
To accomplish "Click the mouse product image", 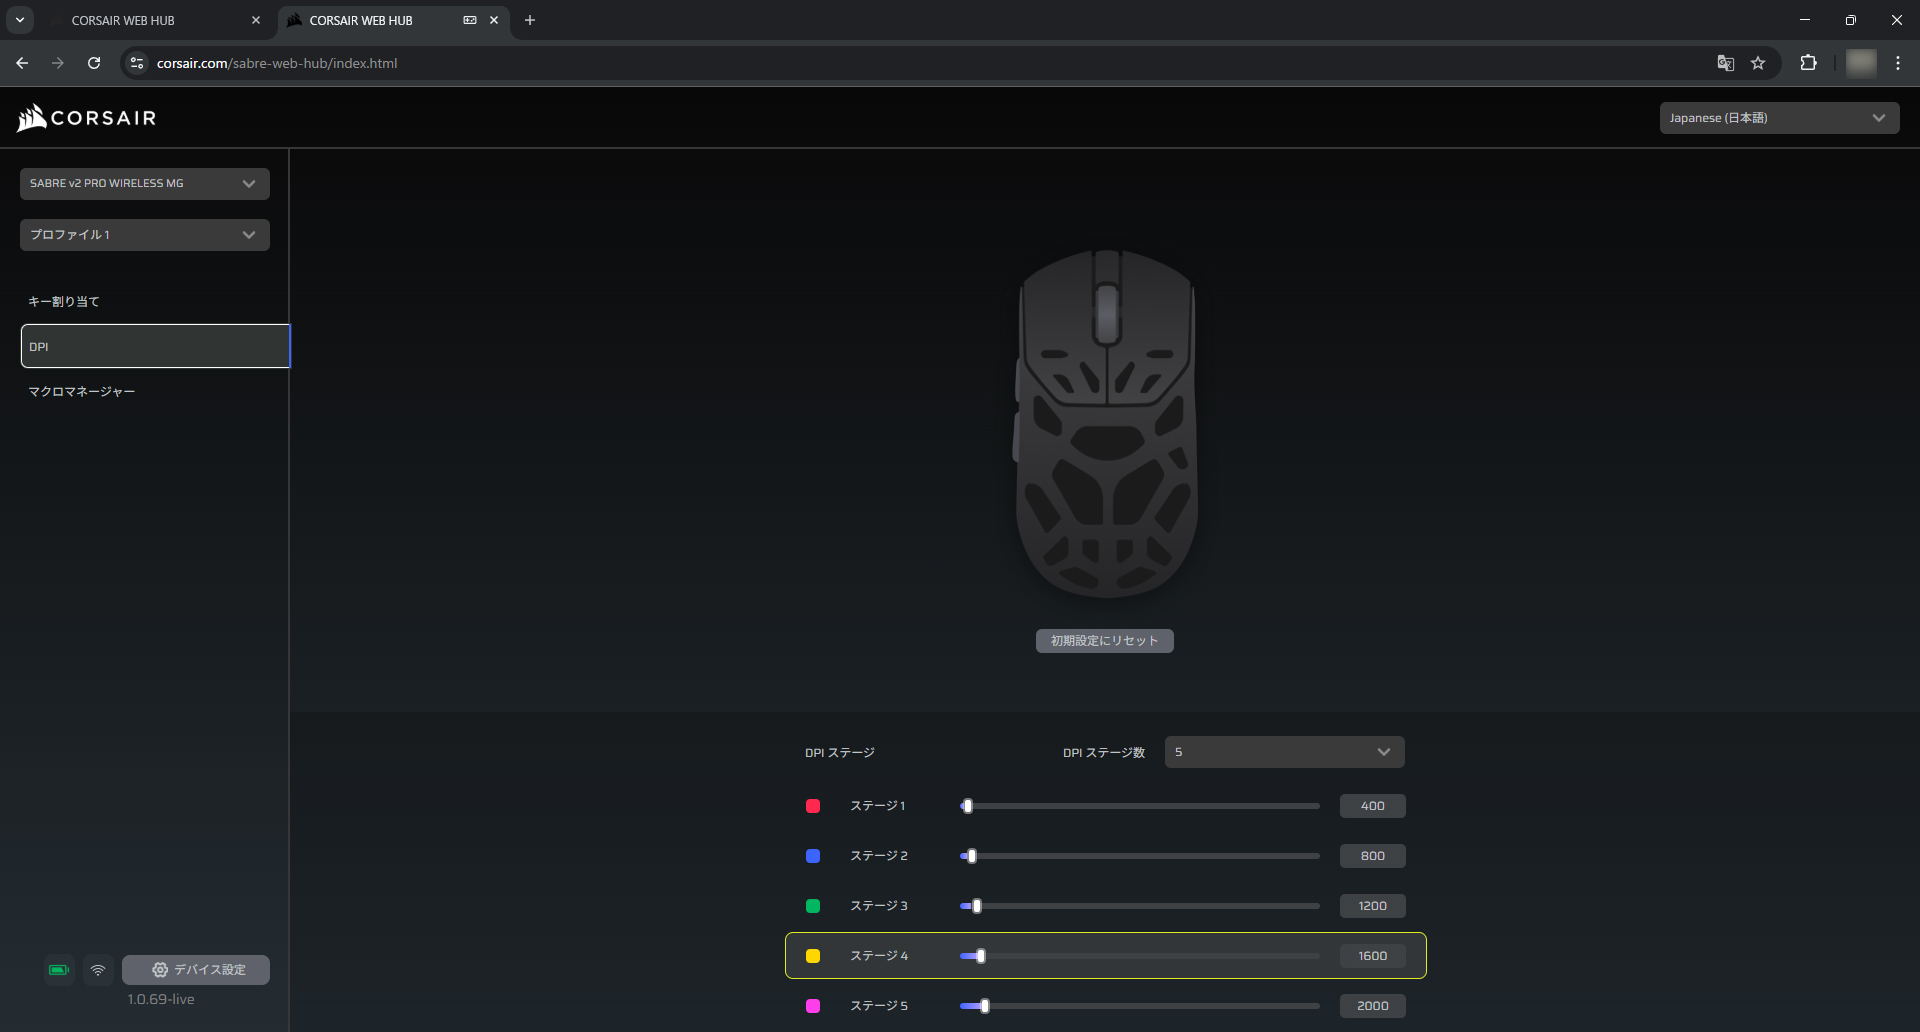I will [1106, 424].
